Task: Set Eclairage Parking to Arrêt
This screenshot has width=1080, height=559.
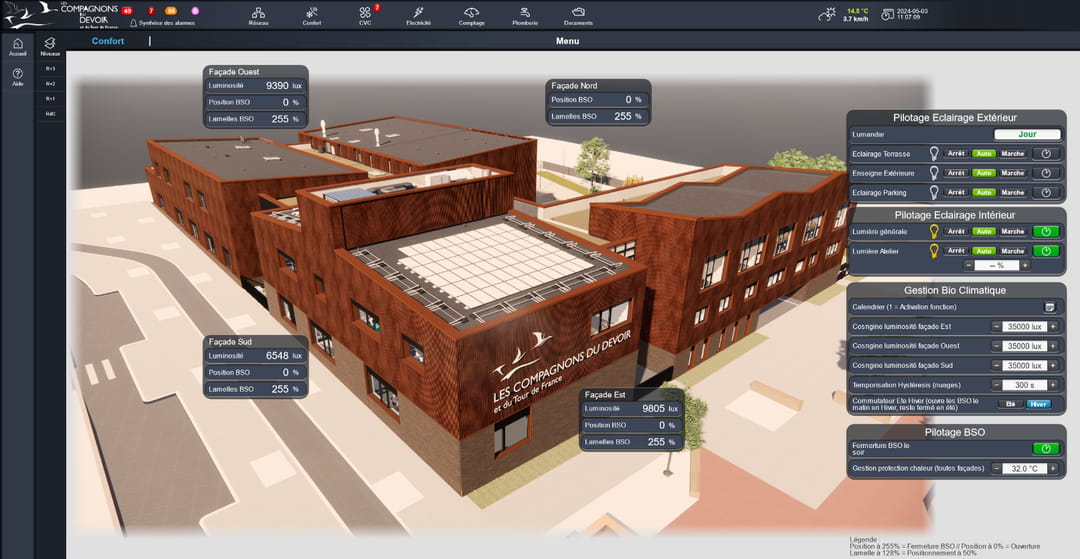Action: coord(956,192)
